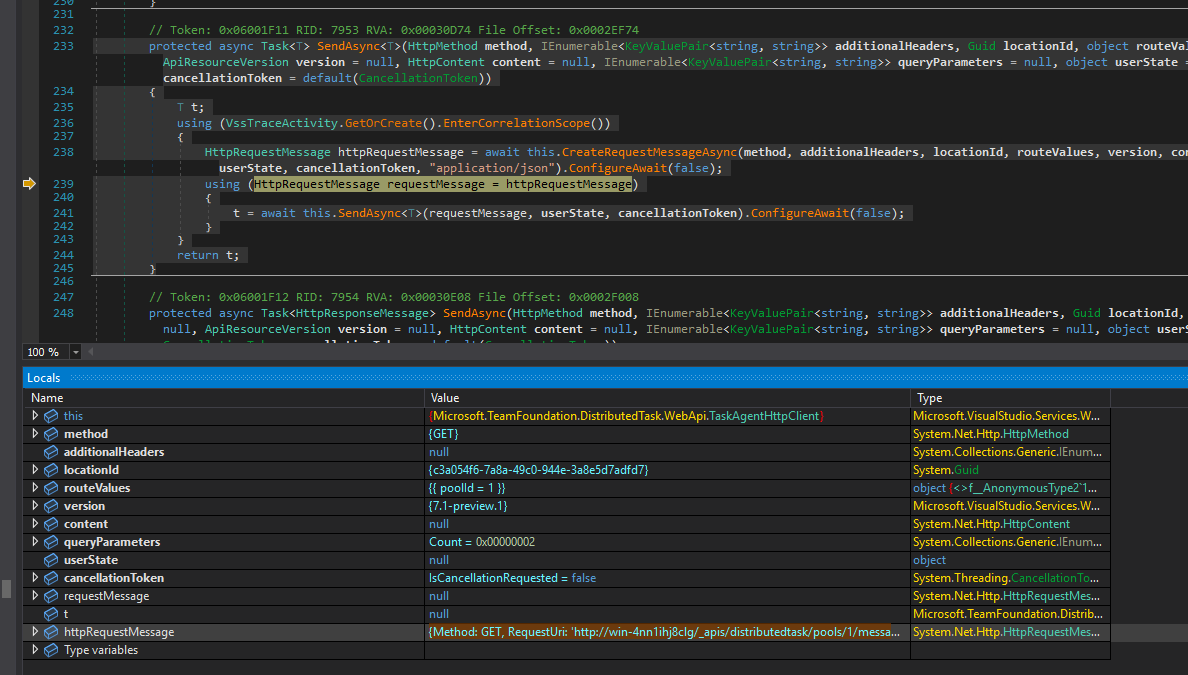Click System.Net.Http.HttpContent type cell
This screenshot has width=1188, height=675.
click(991, 524)
